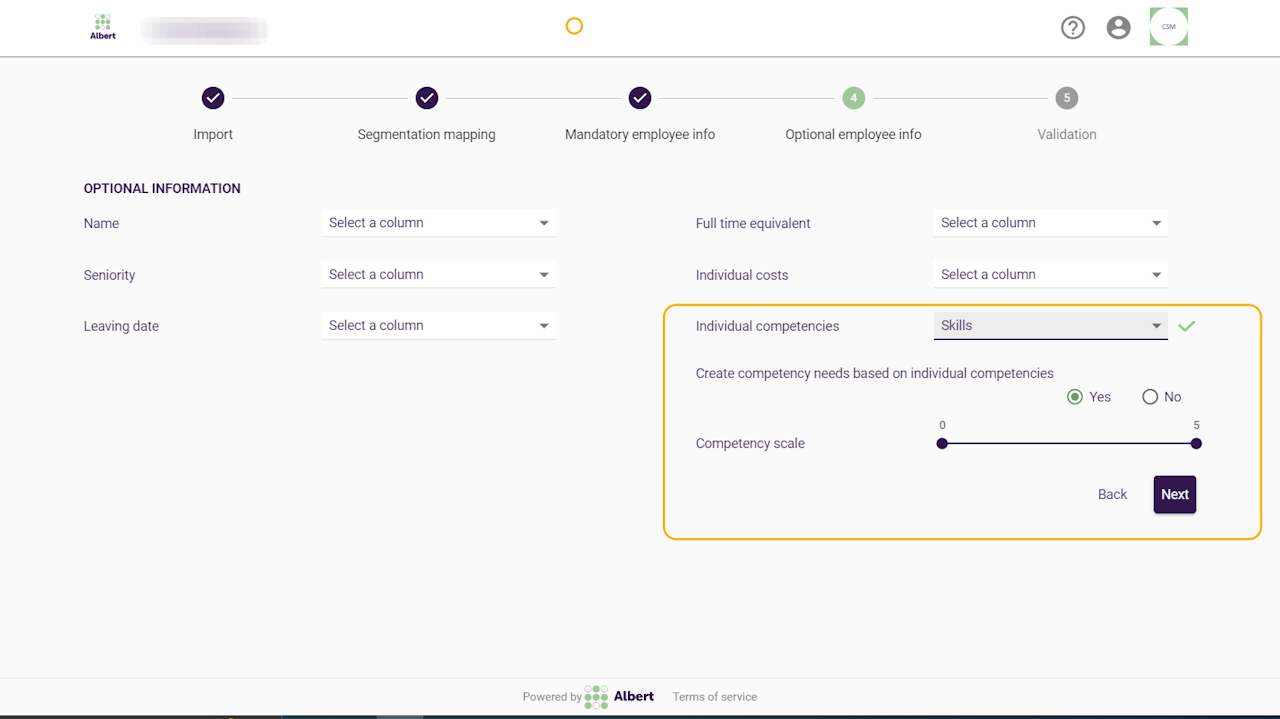The height and width of the screenshot is (719, 1280).
Task: Open the Name column dropdown
Action: [x=438, y=223]
